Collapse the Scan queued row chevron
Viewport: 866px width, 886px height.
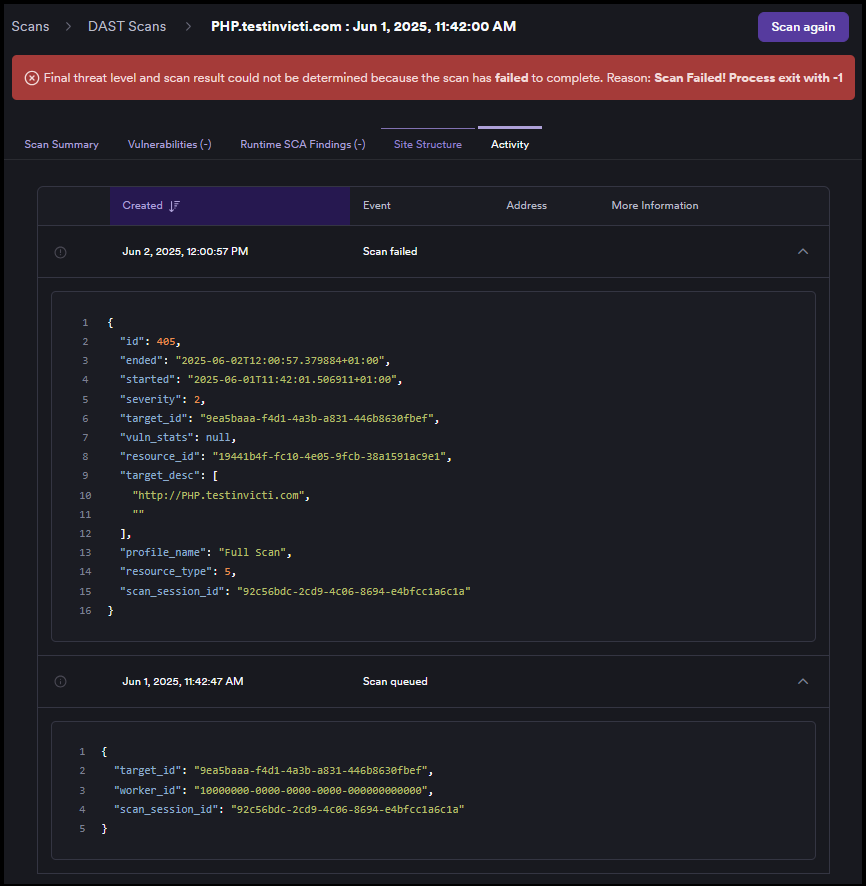(802, 681)
